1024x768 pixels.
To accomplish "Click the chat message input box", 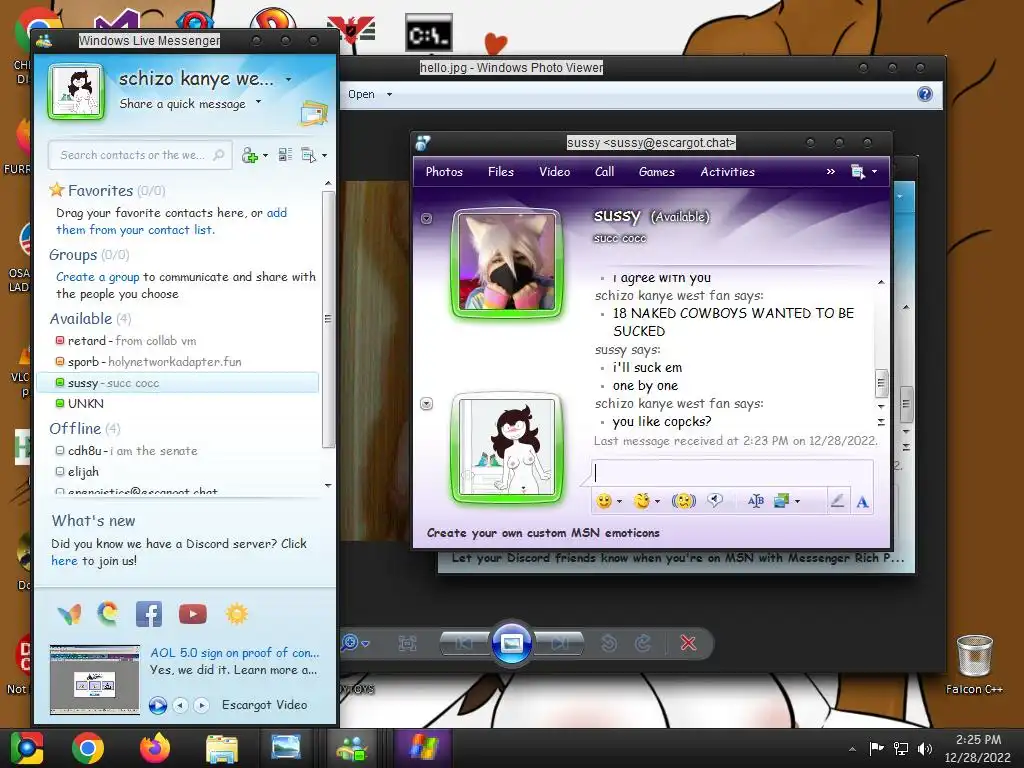I will pyautogui.click(x=731, y=472).
